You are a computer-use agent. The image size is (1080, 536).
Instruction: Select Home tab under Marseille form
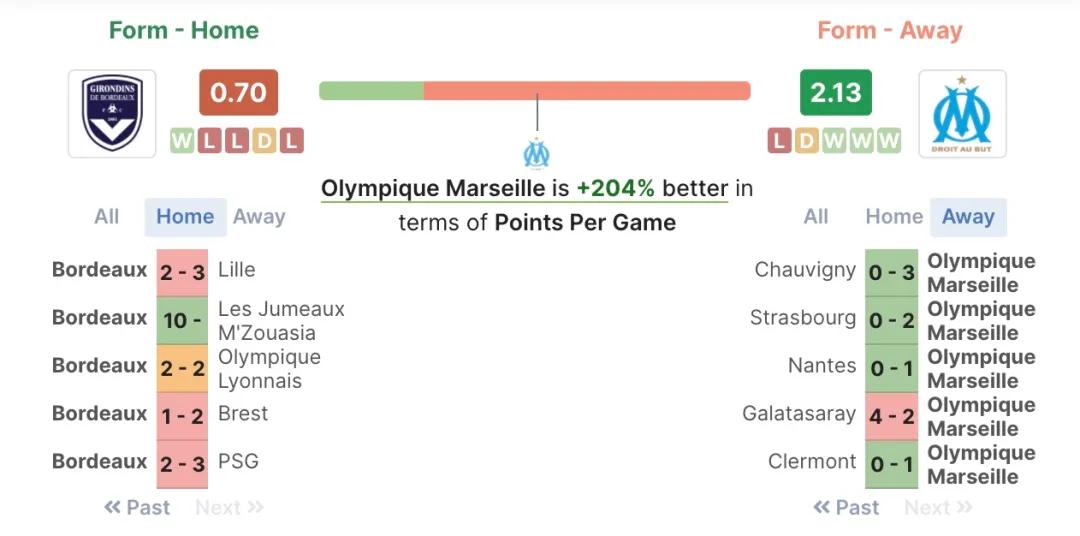coord(894,217)
